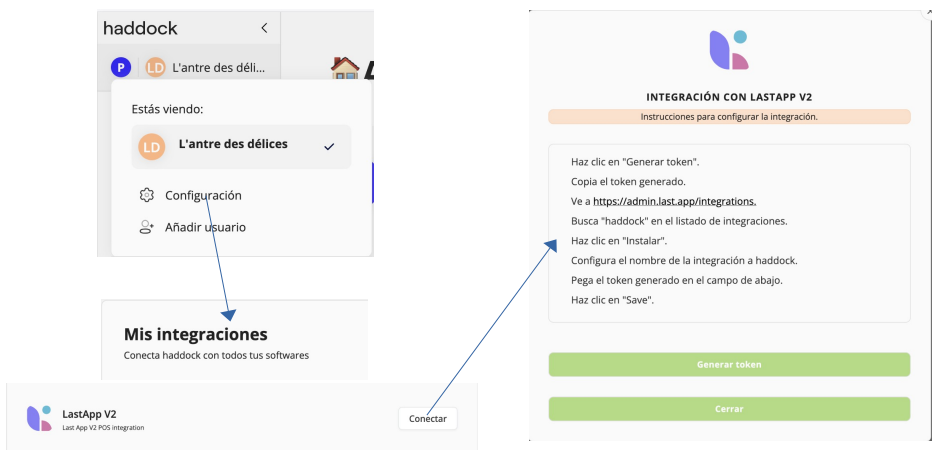938x468 pixels.
Task: Choose Añadir usuario from the menu
Action: click(205, 227)
